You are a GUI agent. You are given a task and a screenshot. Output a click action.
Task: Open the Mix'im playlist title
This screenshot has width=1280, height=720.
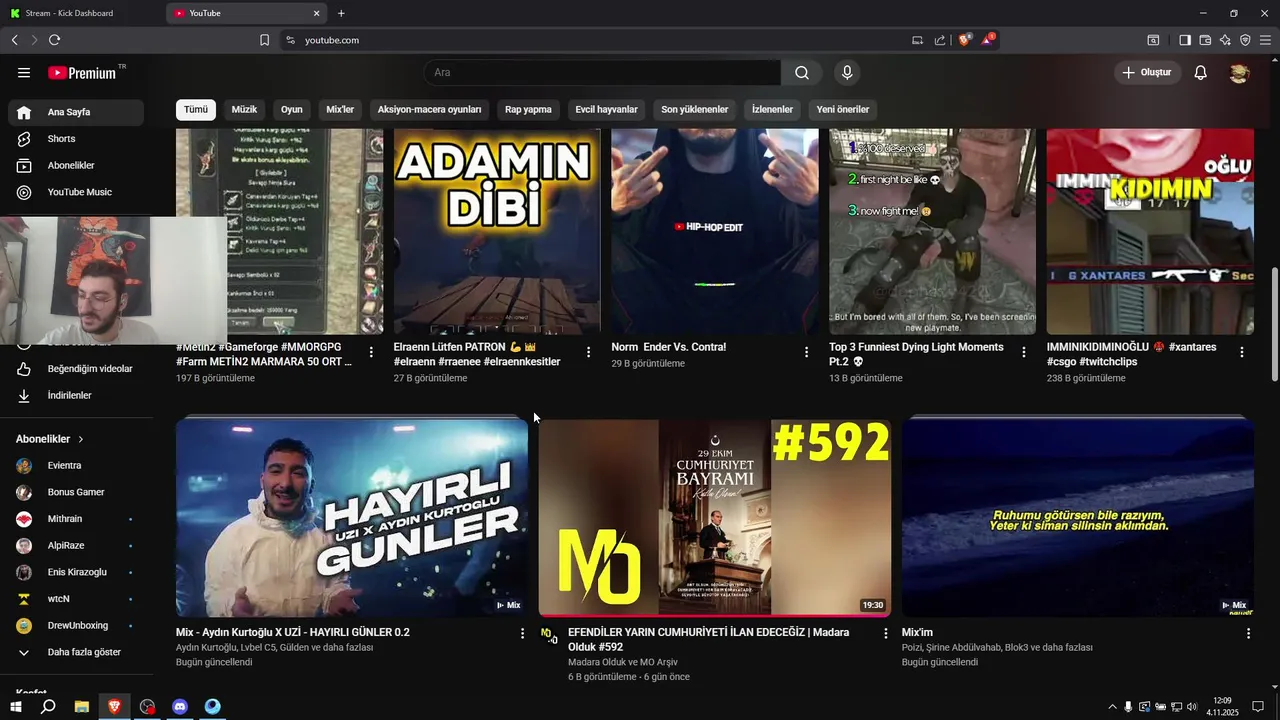[x=917, y=632]
